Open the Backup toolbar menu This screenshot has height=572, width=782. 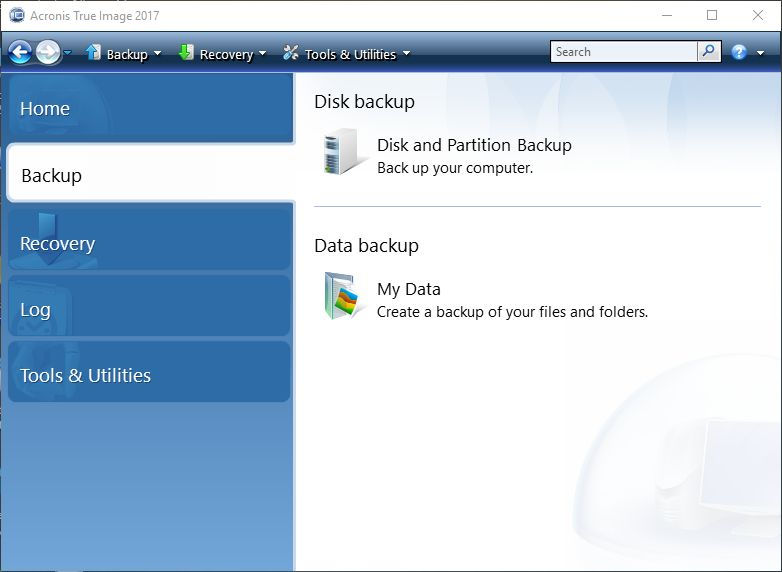[x=127, y=54]
